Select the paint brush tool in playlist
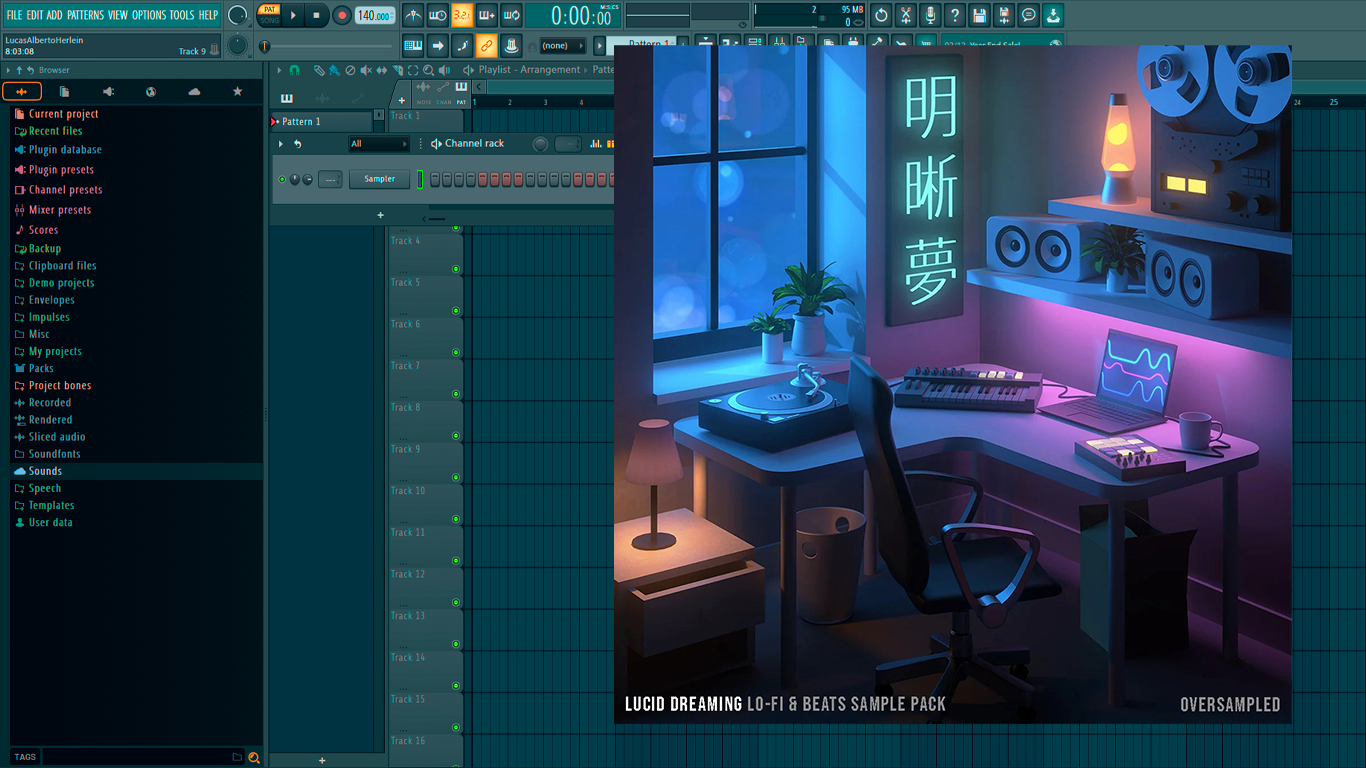 [x=335, y=70]
